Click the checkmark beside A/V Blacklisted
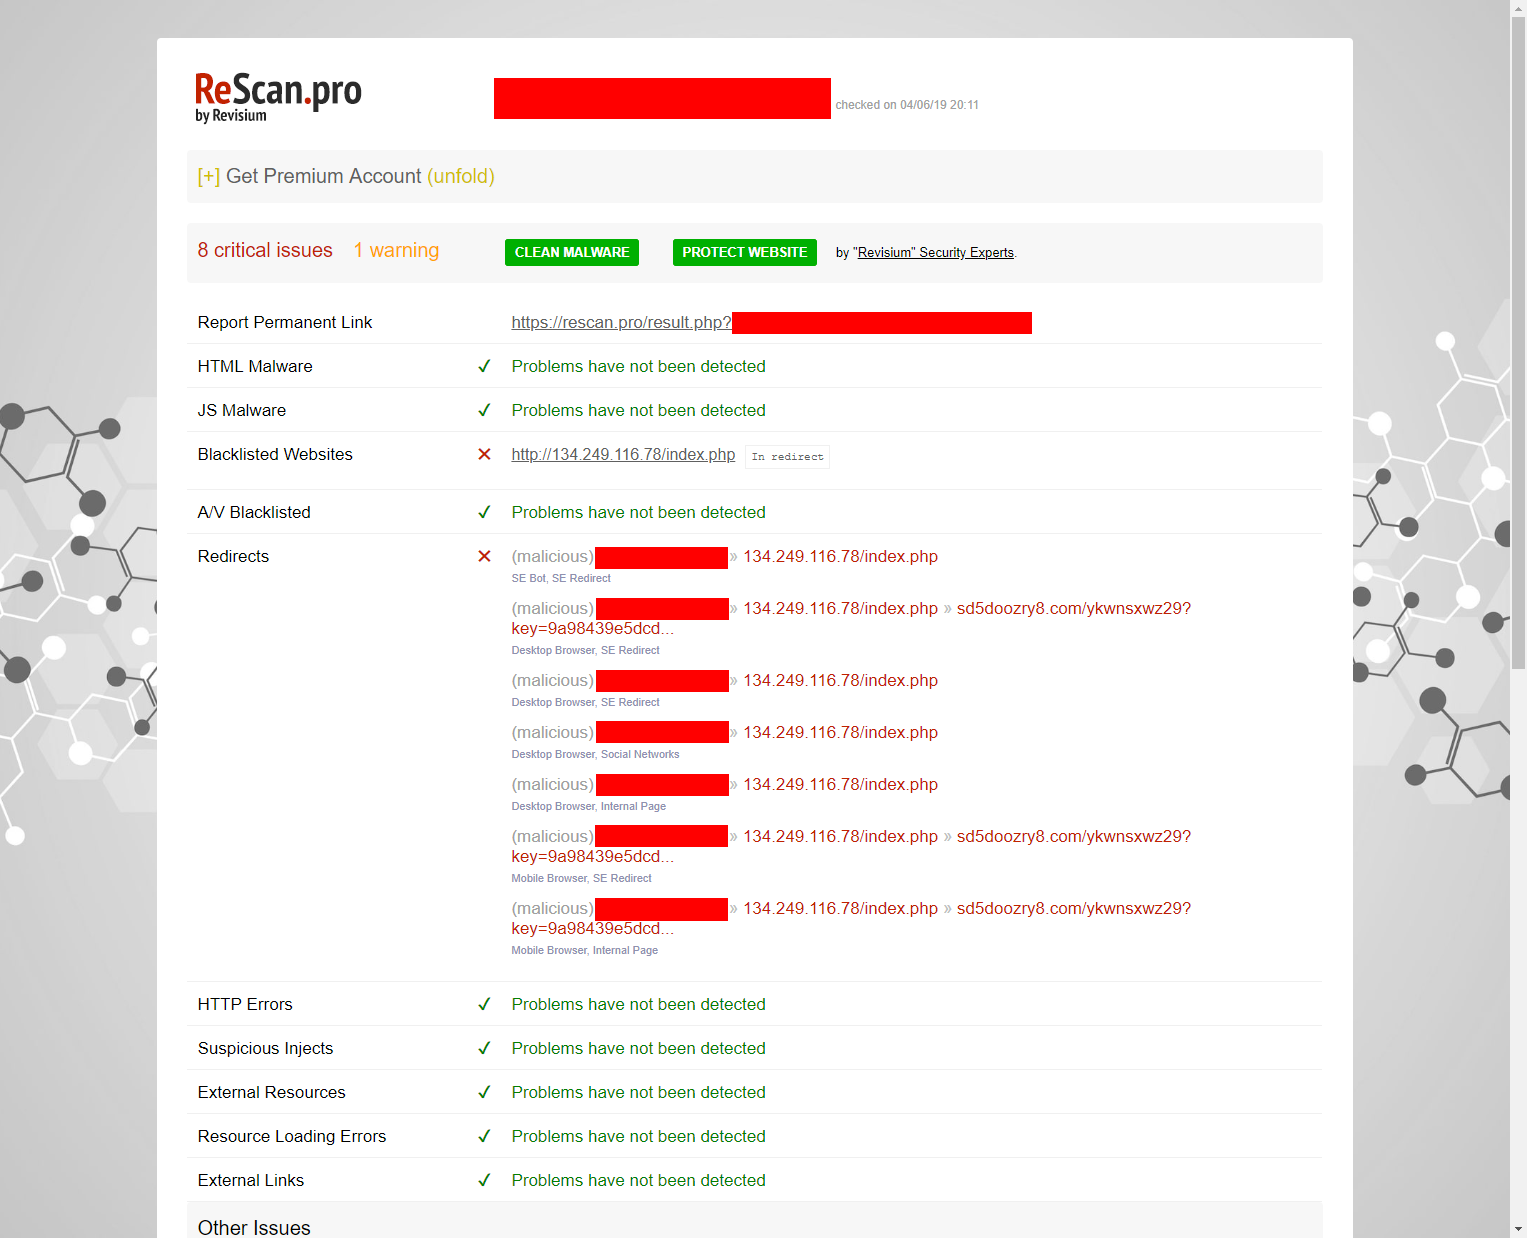The width and height of the screenshot is (1527, 1238). 484,512
